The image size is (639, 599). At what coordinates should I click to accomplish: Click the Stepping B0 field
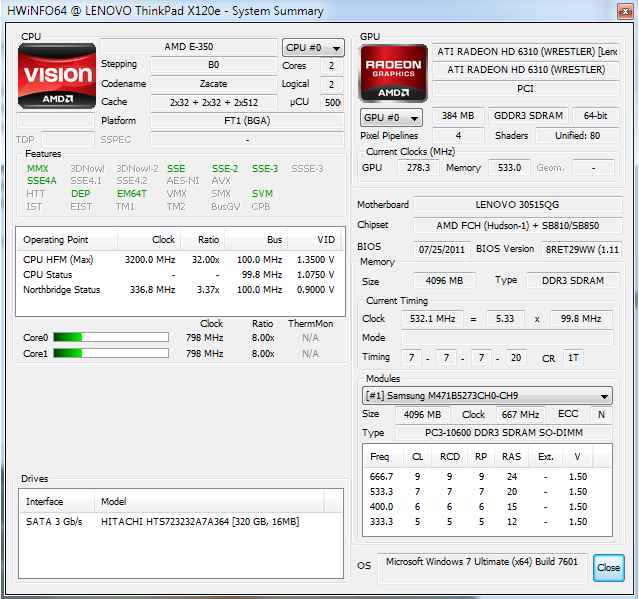point(214,65)
